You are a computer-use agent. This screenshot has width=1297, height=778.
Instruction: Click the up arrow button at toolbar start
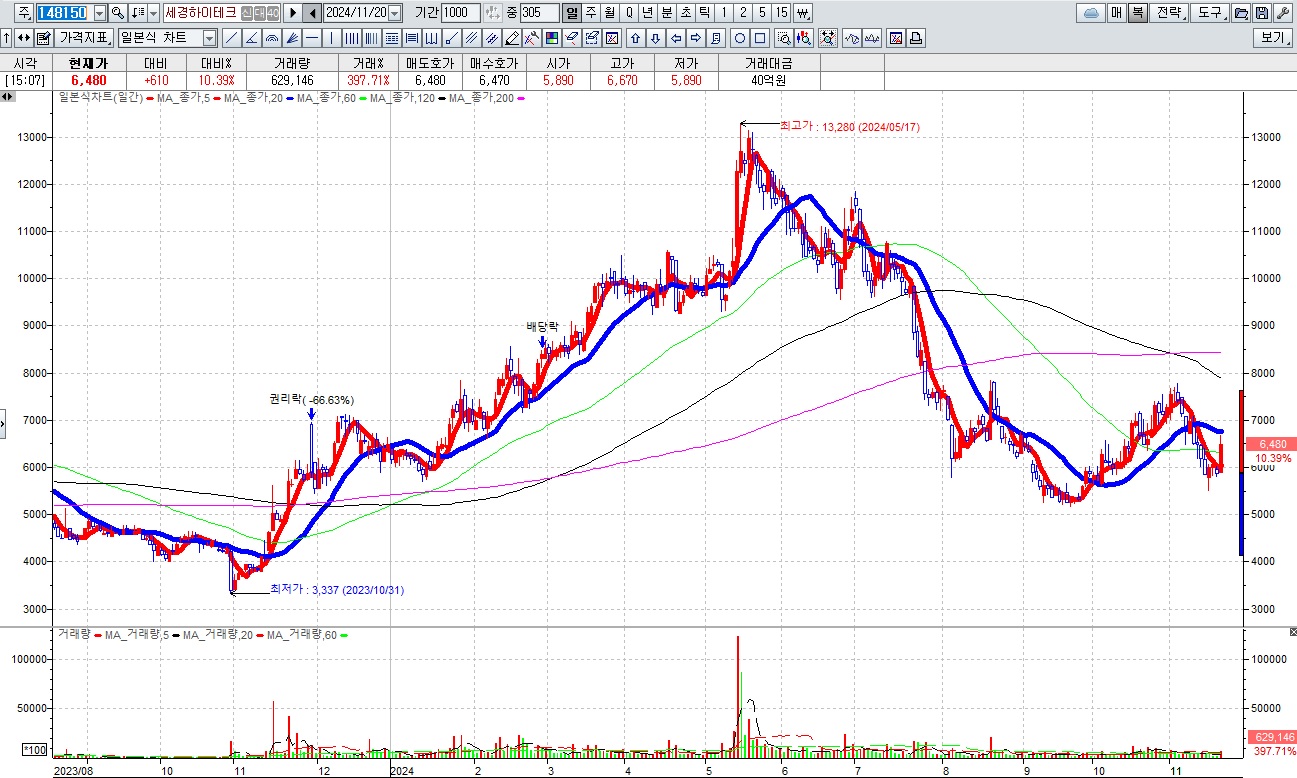point(6,38)
